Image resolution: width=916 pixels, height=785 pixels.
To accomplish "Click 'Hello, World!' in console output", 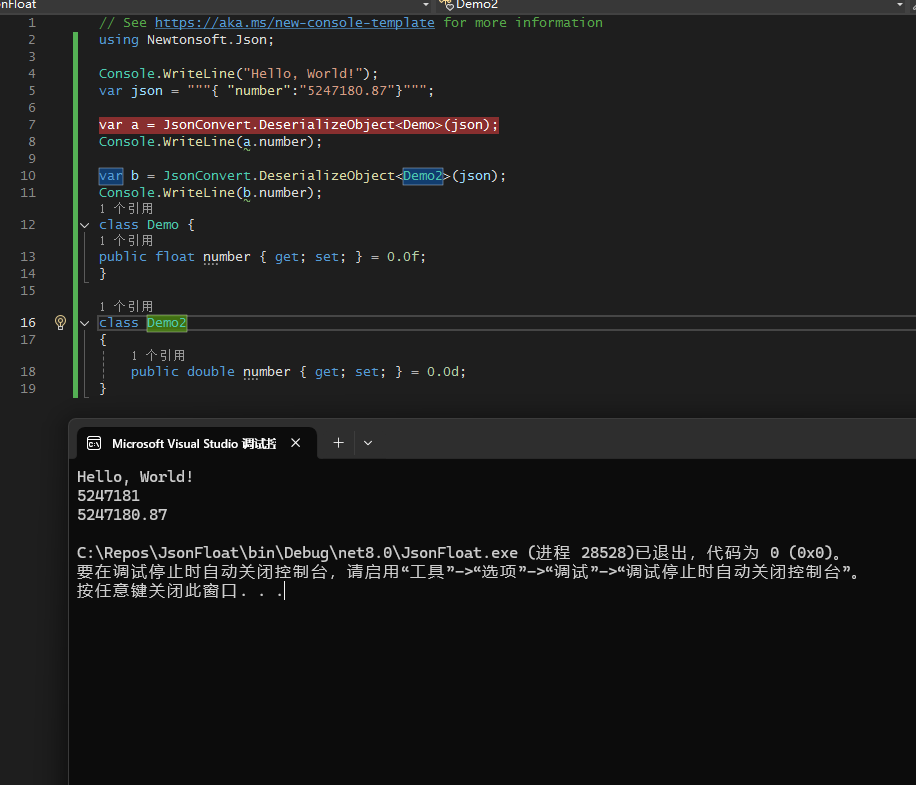I will (x=135, y=477).
